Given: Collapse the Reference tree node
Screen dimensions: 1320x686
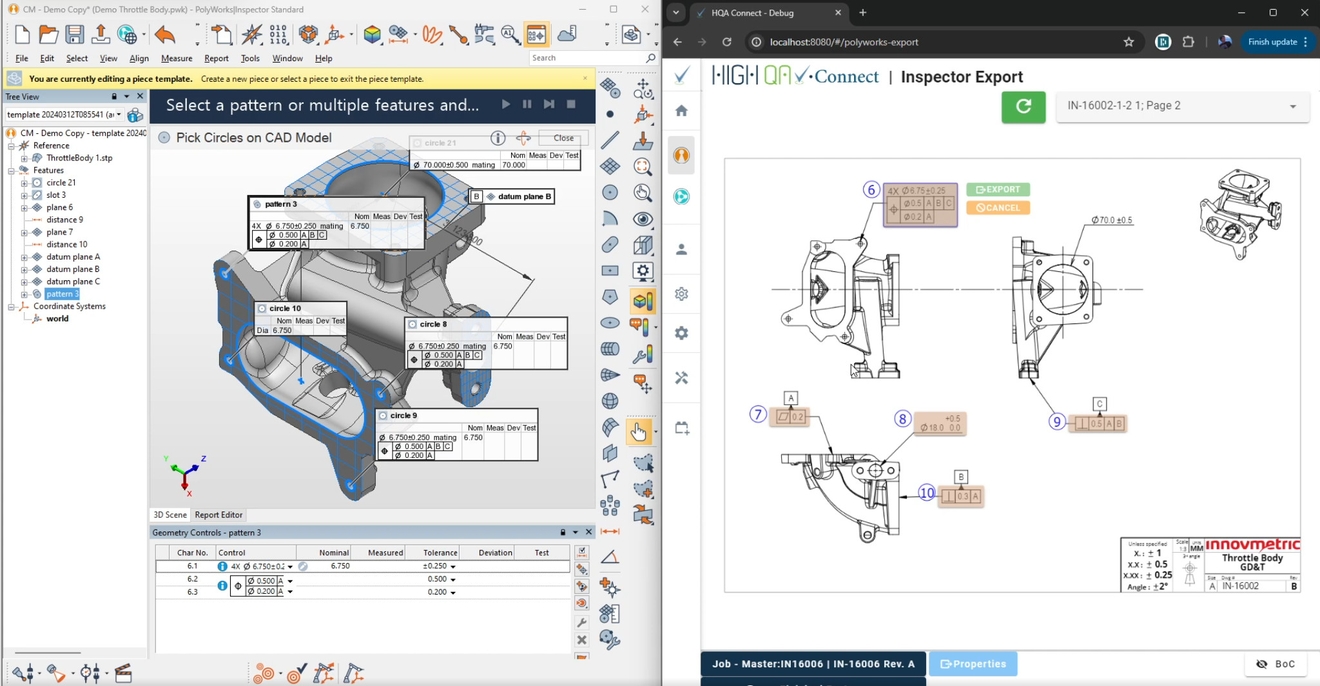Looking at the screenshot, I should [x=12, y=146].
